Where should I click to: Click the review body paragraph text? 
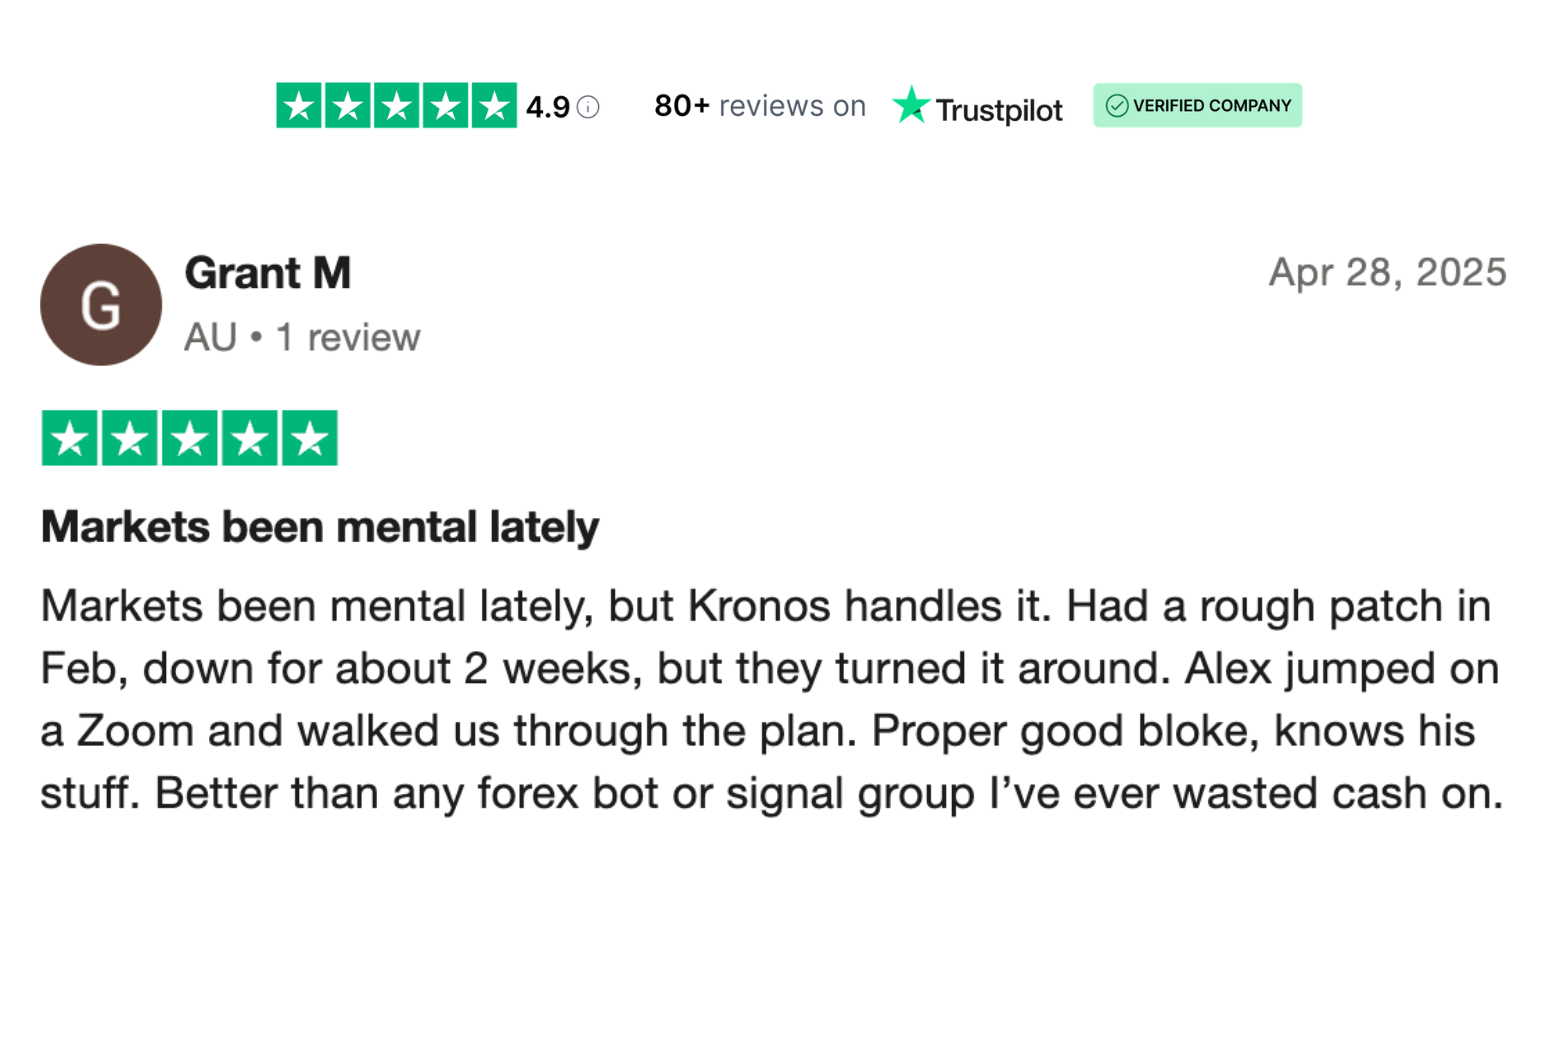point(771,700)
